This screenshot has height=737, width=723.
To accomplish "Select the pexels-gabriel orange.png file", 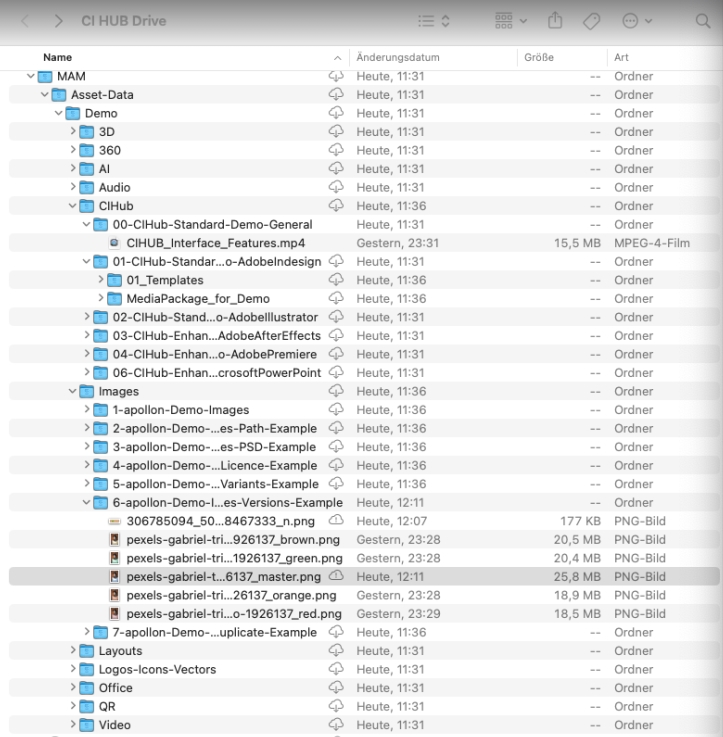I will [231, 595].
